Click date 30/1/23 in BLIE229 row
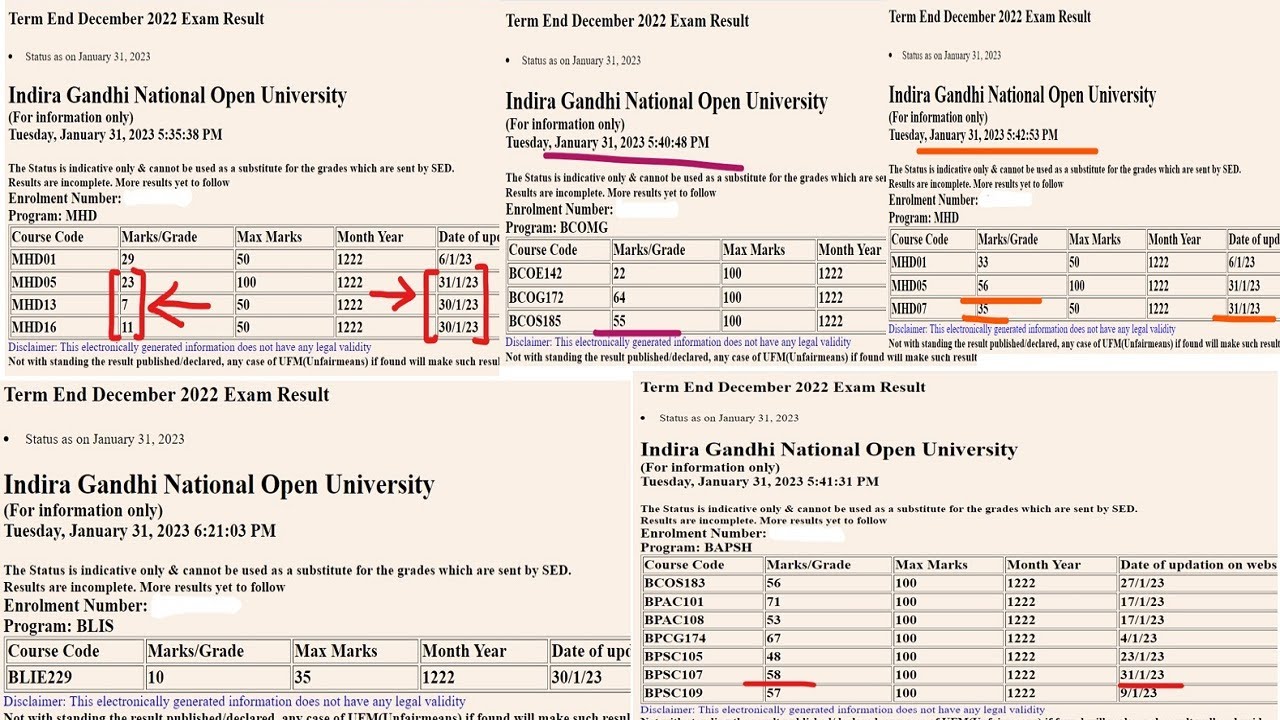 pos(577,677)
